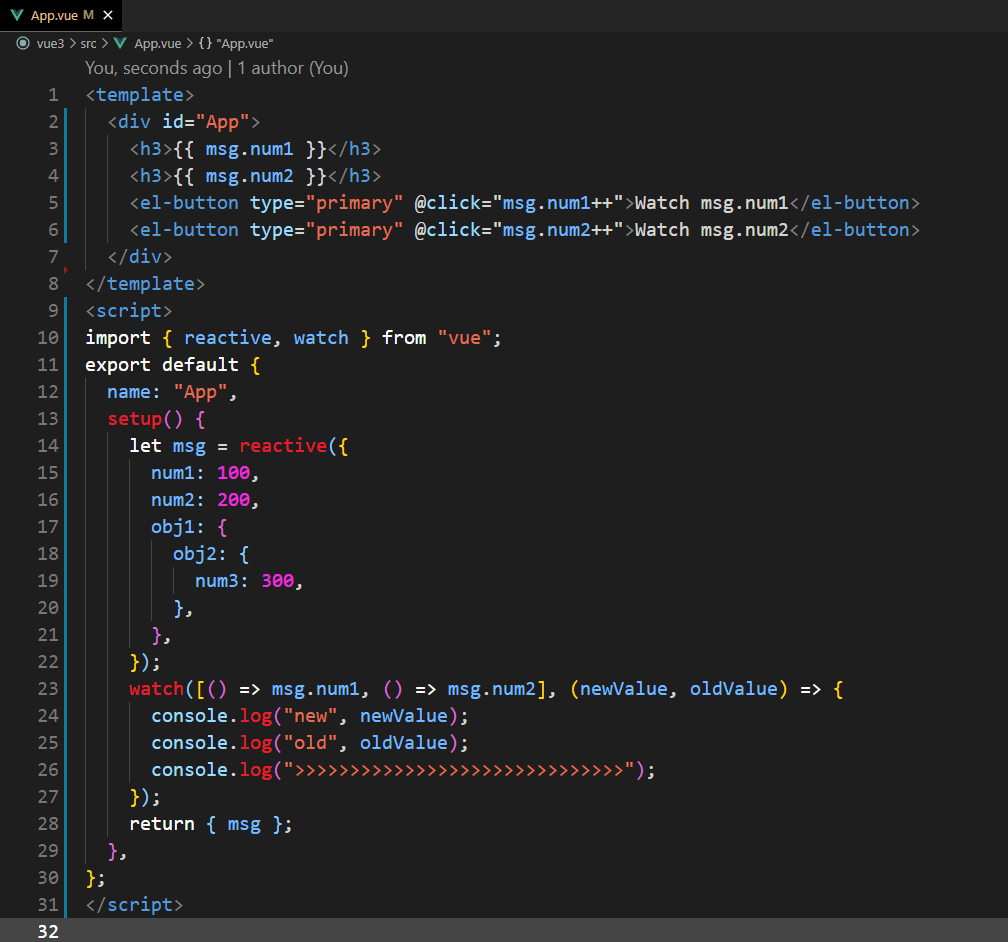Click the value 200 on line 16

pos(233,500)
